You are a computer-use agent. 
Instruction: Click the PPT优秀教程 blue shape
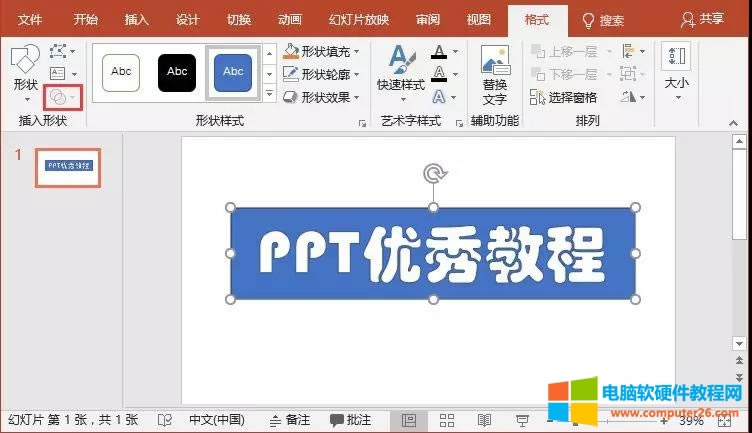(x=433, y=253)
